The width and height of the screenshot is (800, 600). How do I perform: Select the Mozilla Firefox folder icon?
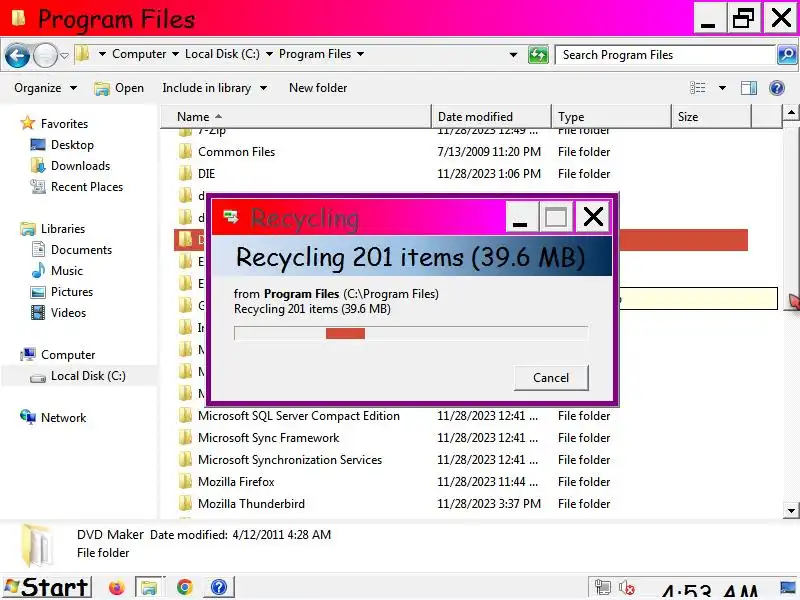coord(186,482)
